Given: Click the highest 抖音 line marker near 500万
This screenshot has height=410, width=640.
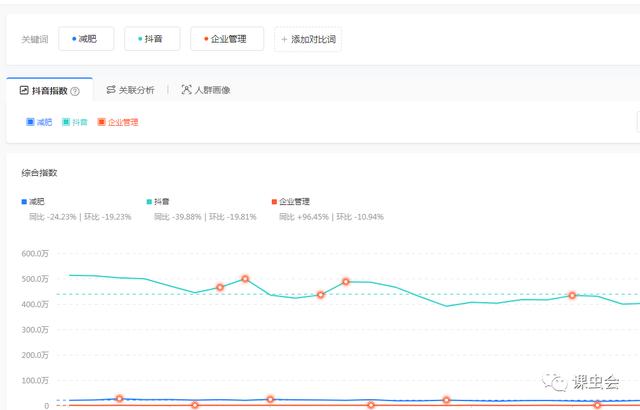Looking at the screenshot, I should click(245, 279).
